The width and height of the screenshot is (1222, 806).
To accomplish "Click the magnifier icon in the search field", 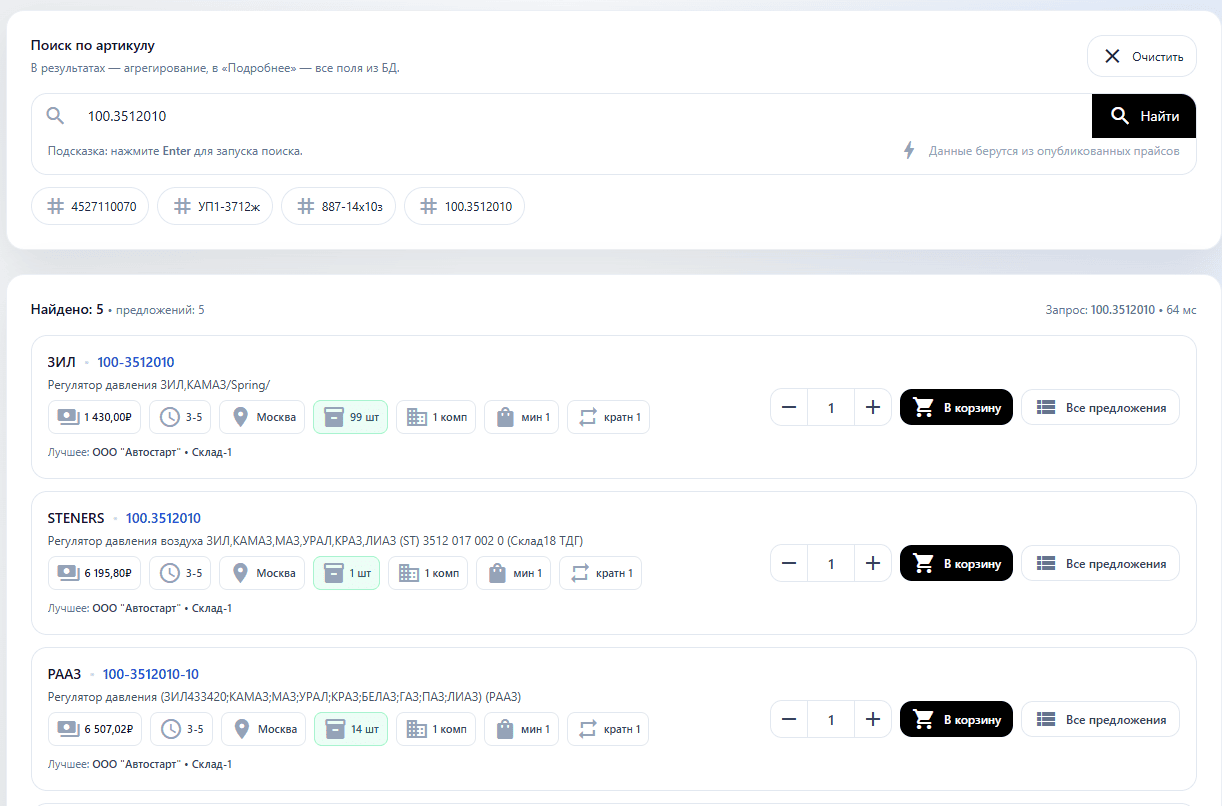I will 55,115.
